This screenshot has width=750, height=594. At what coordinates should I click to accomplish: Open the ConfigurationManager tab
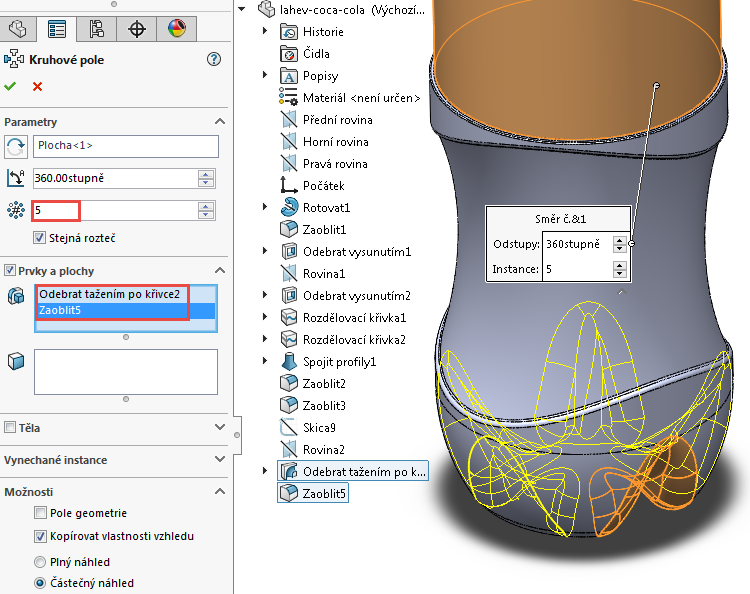(x=97, y=29)
